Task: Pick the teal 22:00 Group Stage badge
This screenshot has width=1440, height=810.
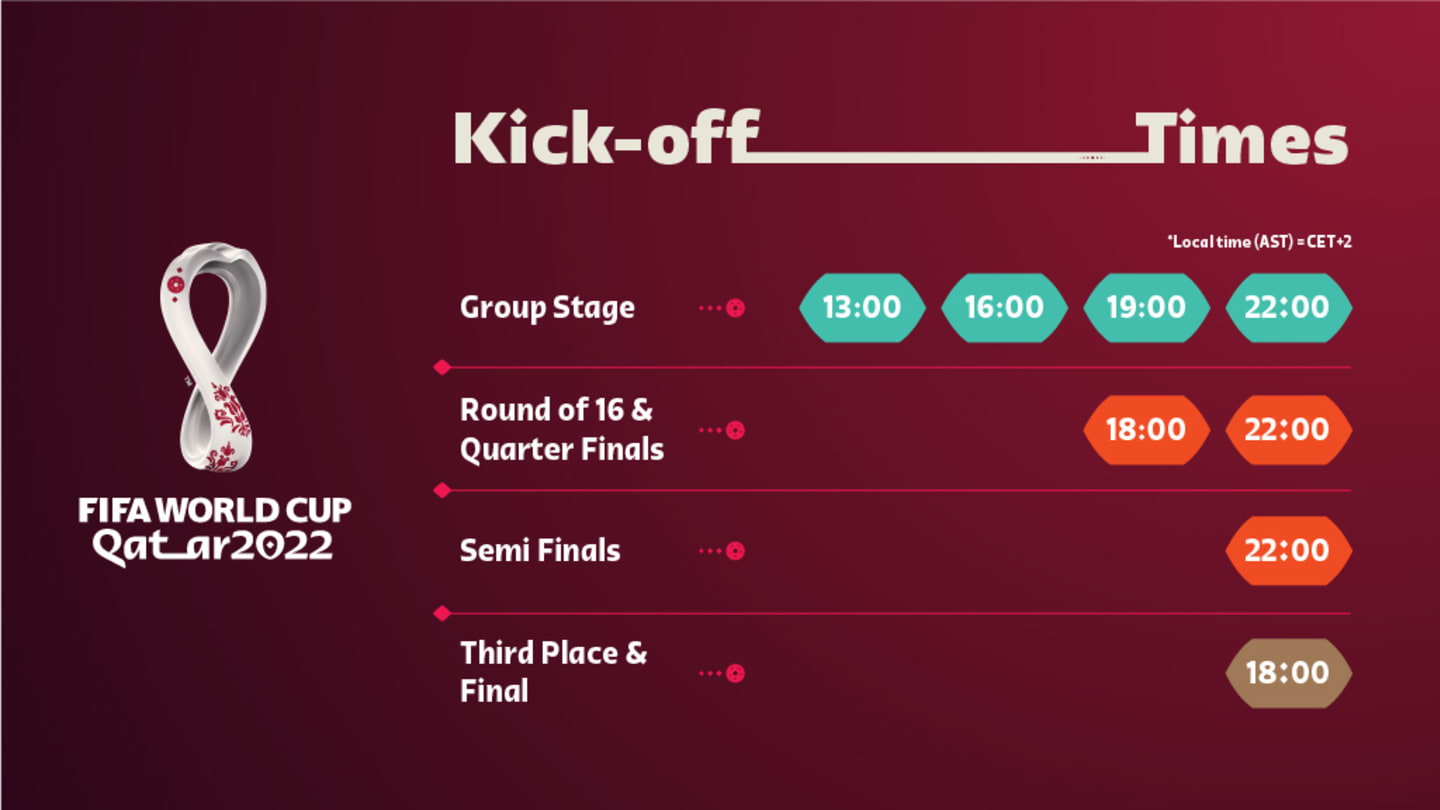Action: pyautogui.click(x=1288, y=307)
